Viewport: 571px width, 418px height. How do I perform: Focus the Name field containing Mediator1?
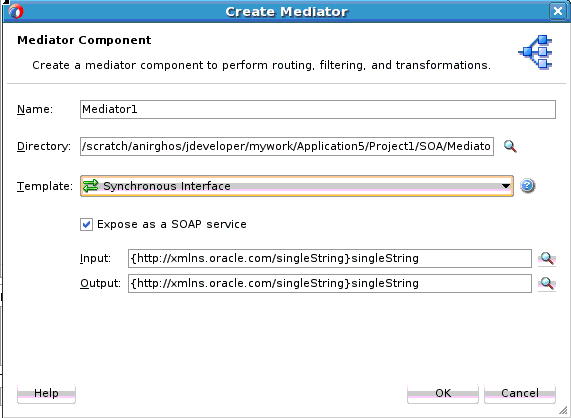[318, 109]
